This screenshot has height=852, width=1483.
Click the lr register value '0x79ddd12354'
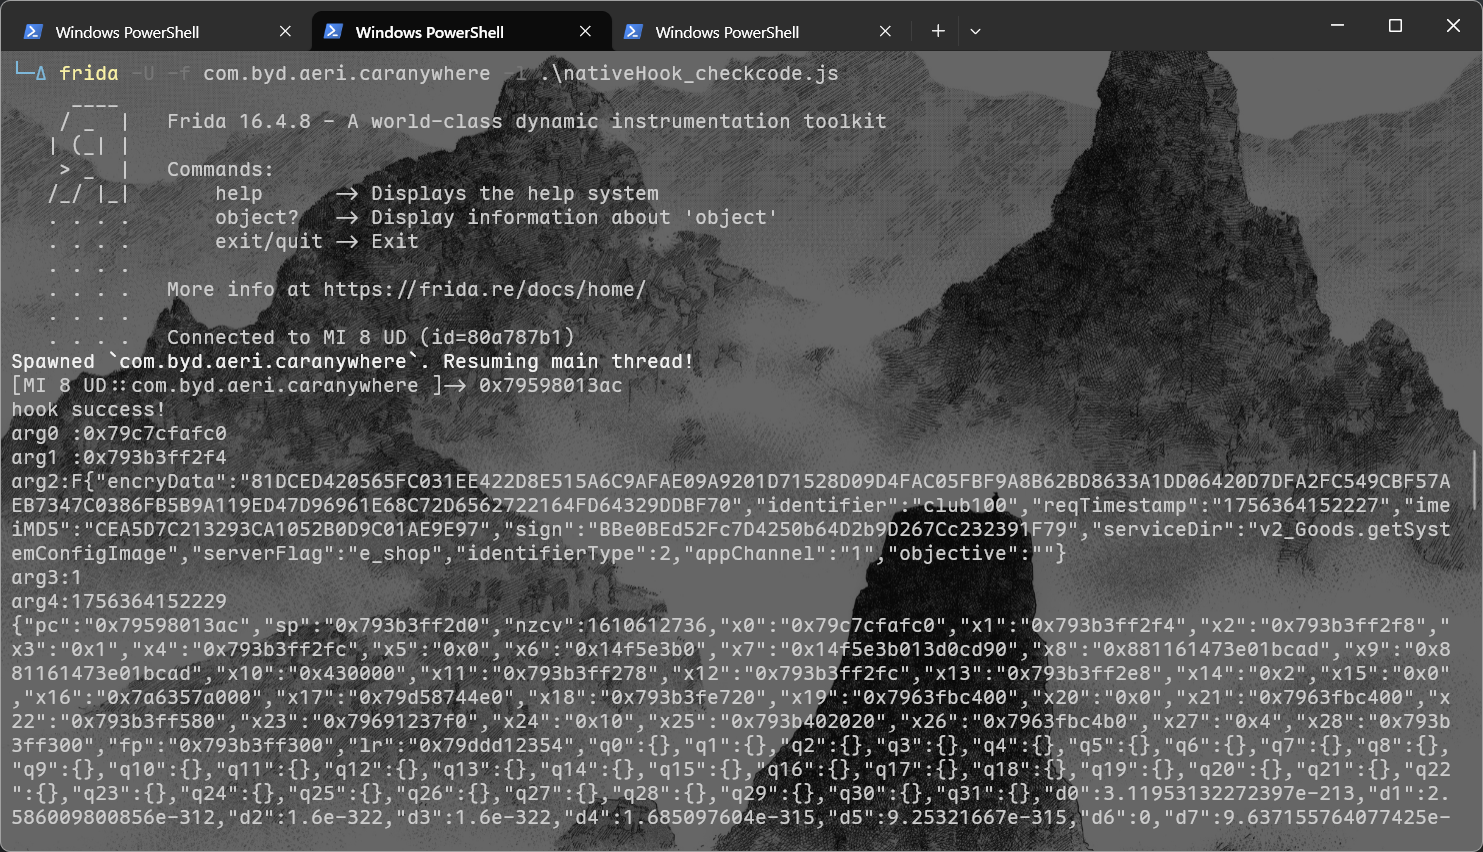point(503,746)
